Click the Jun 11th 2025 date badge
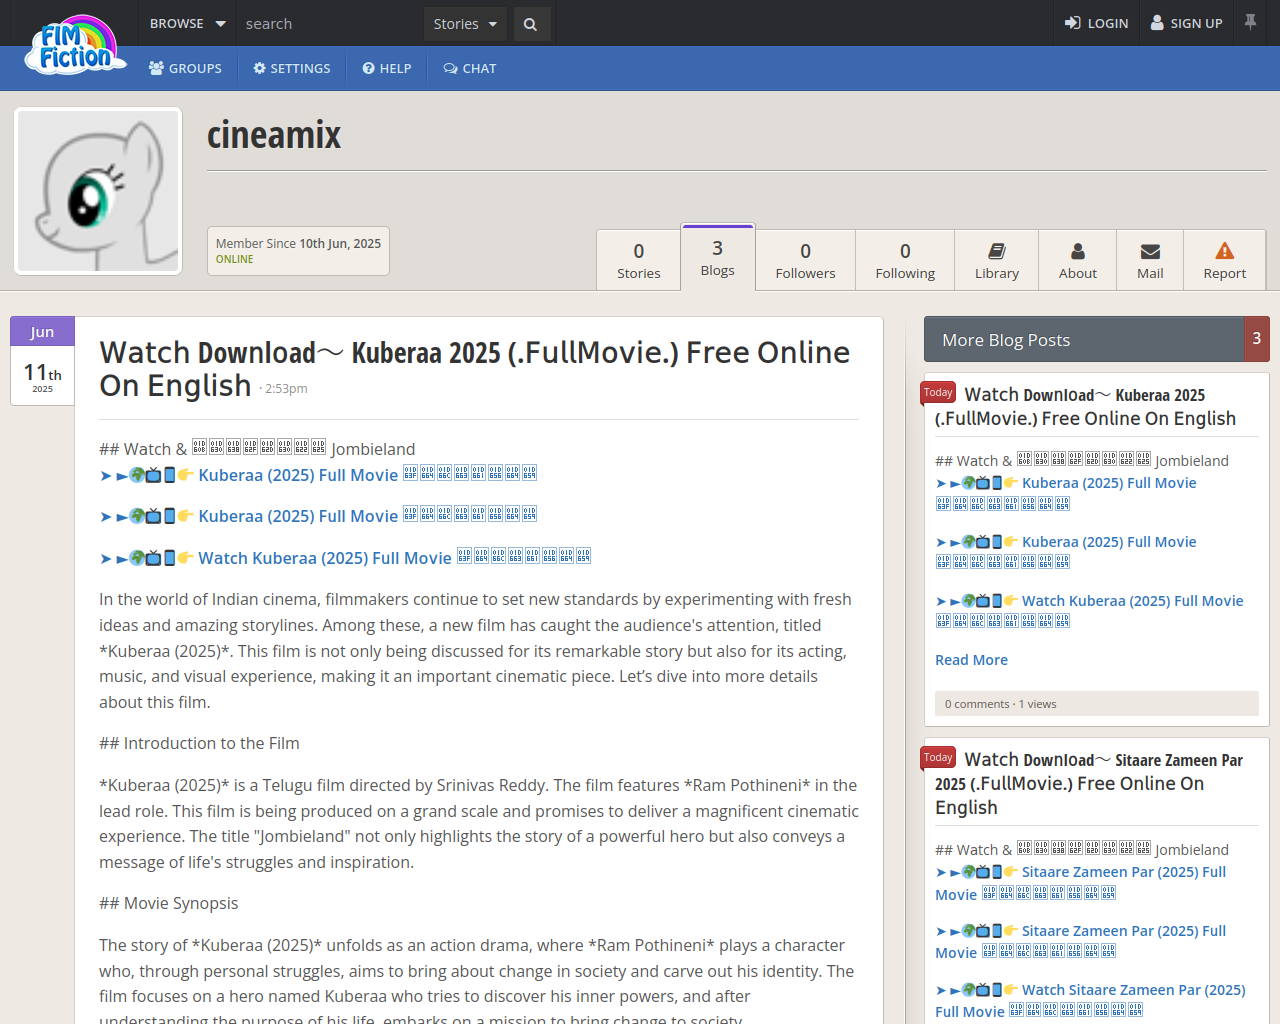The width and height of the screenshot is (1280, 1024). [42, 361]
